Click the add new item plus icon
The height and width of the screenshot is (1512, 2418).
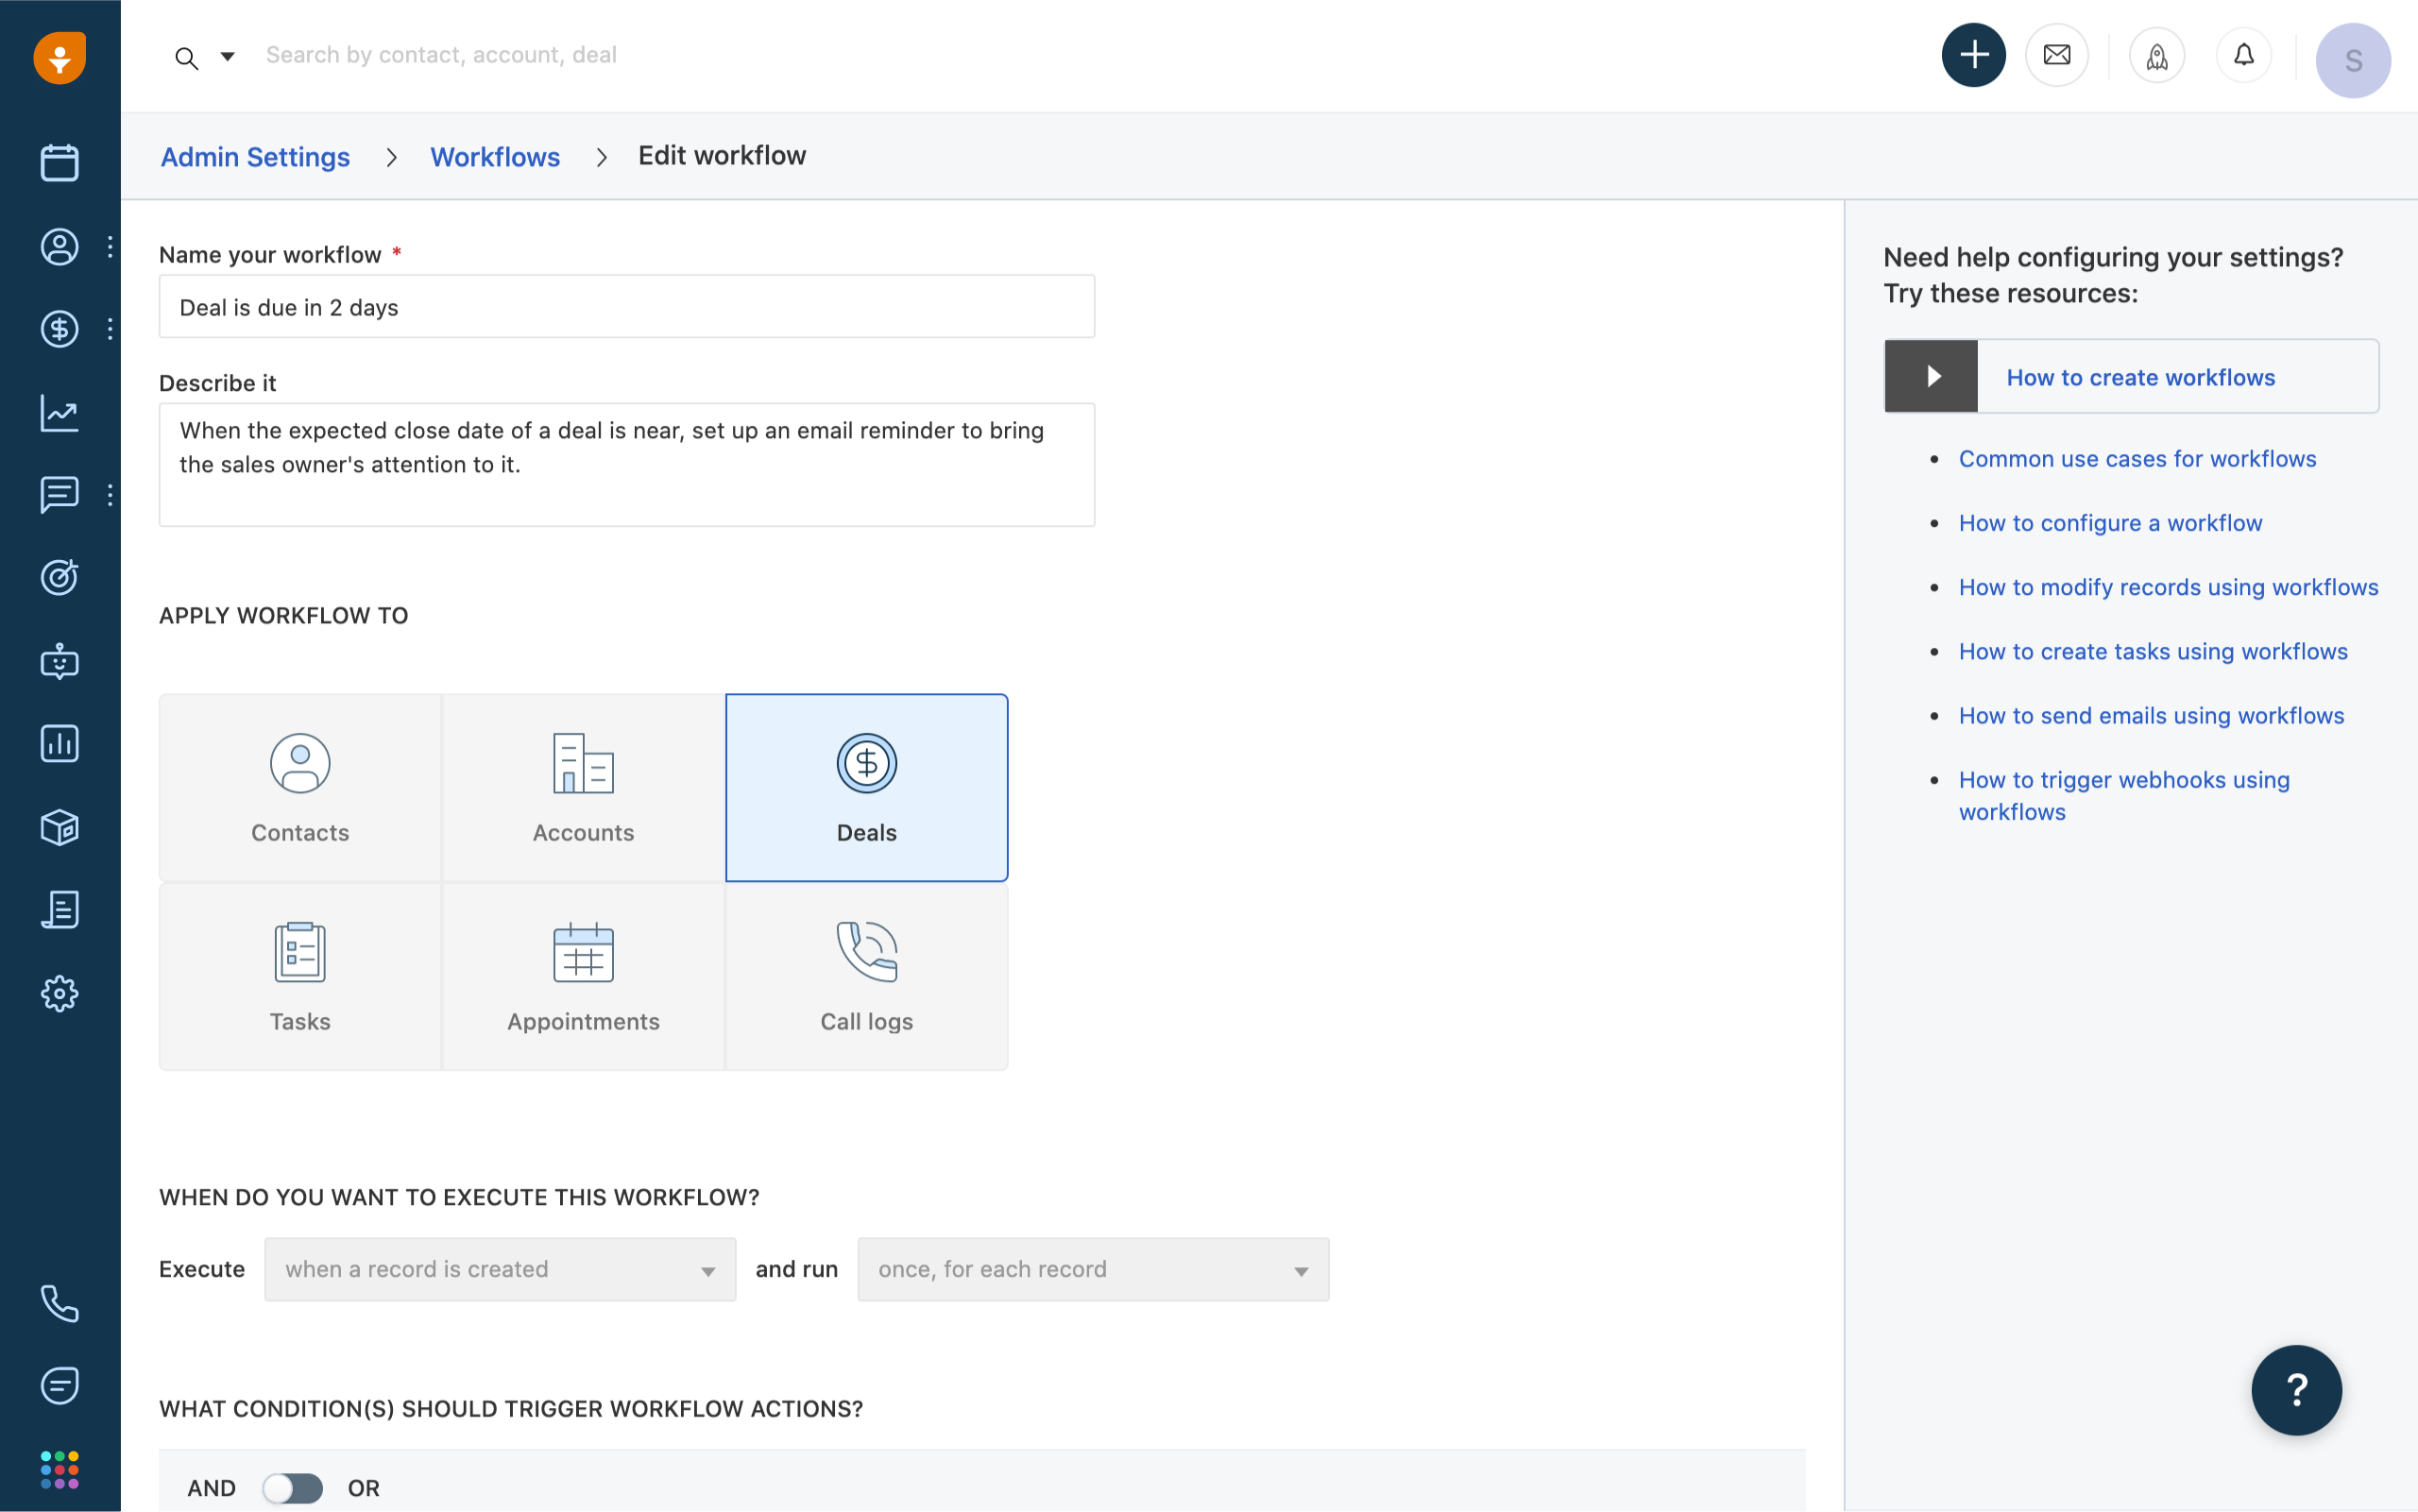tap(1974, 54)
